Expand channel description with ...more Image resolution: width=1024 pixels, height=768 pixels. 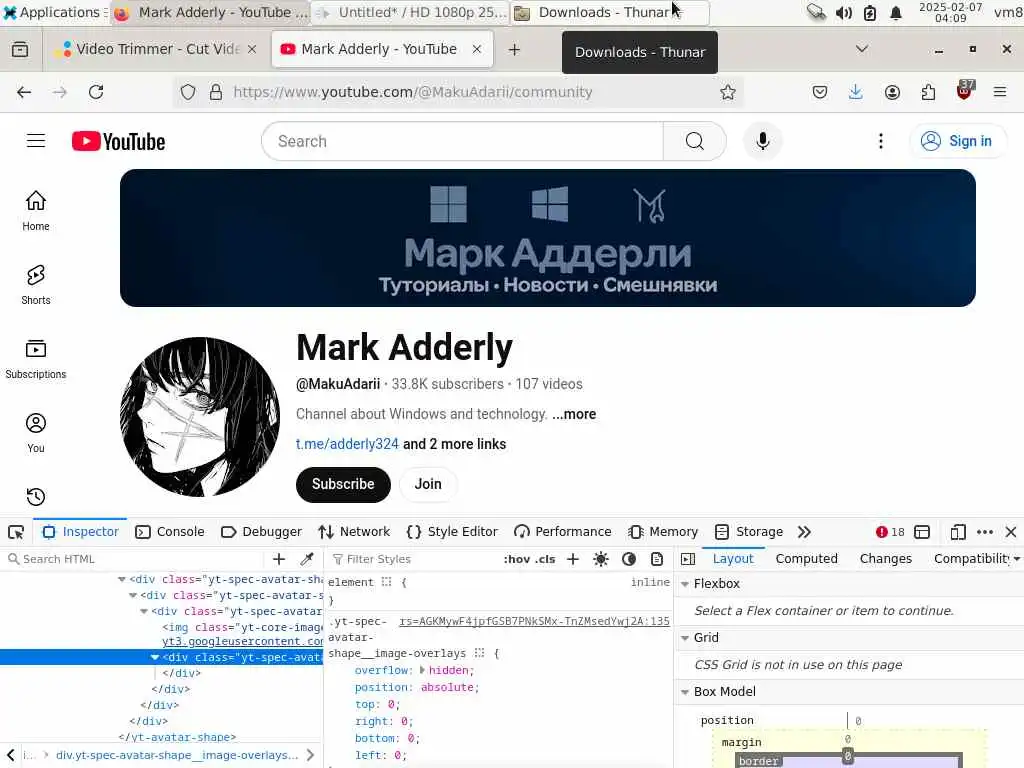pos(574,414)
